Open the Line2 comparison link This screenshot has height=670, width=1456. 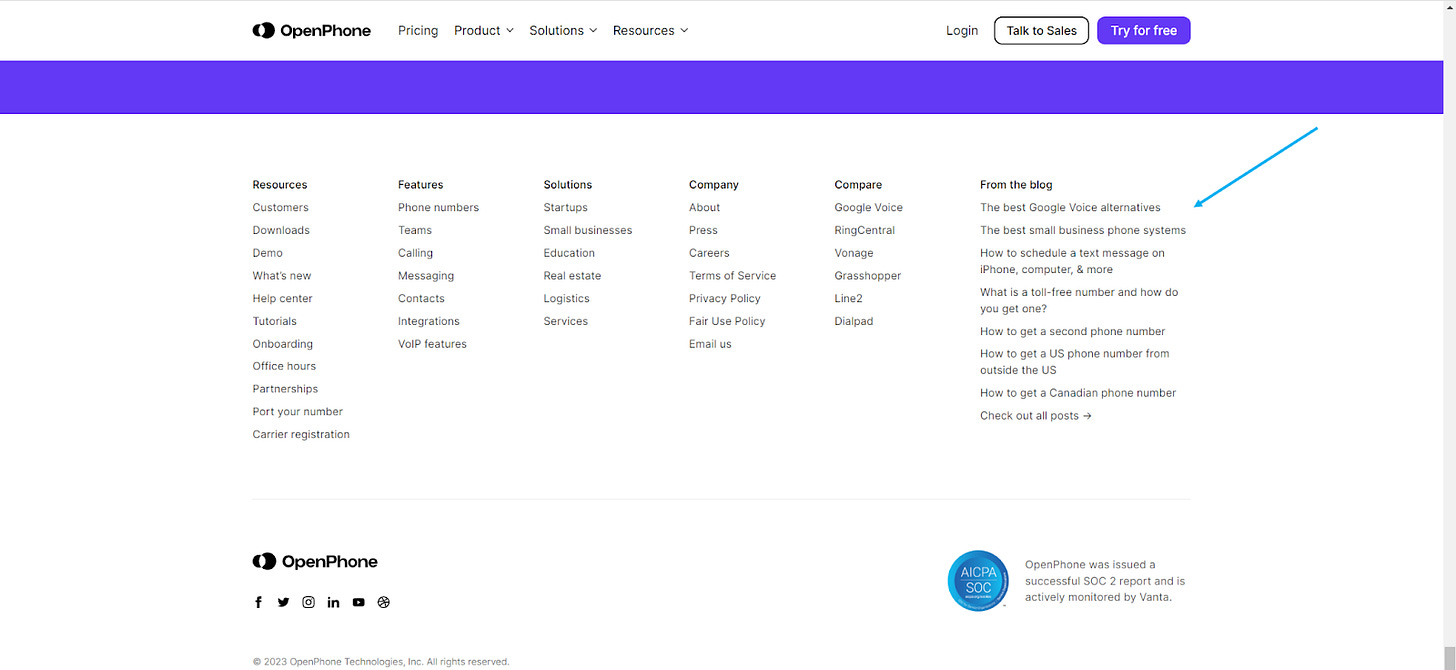coord(849,299)
